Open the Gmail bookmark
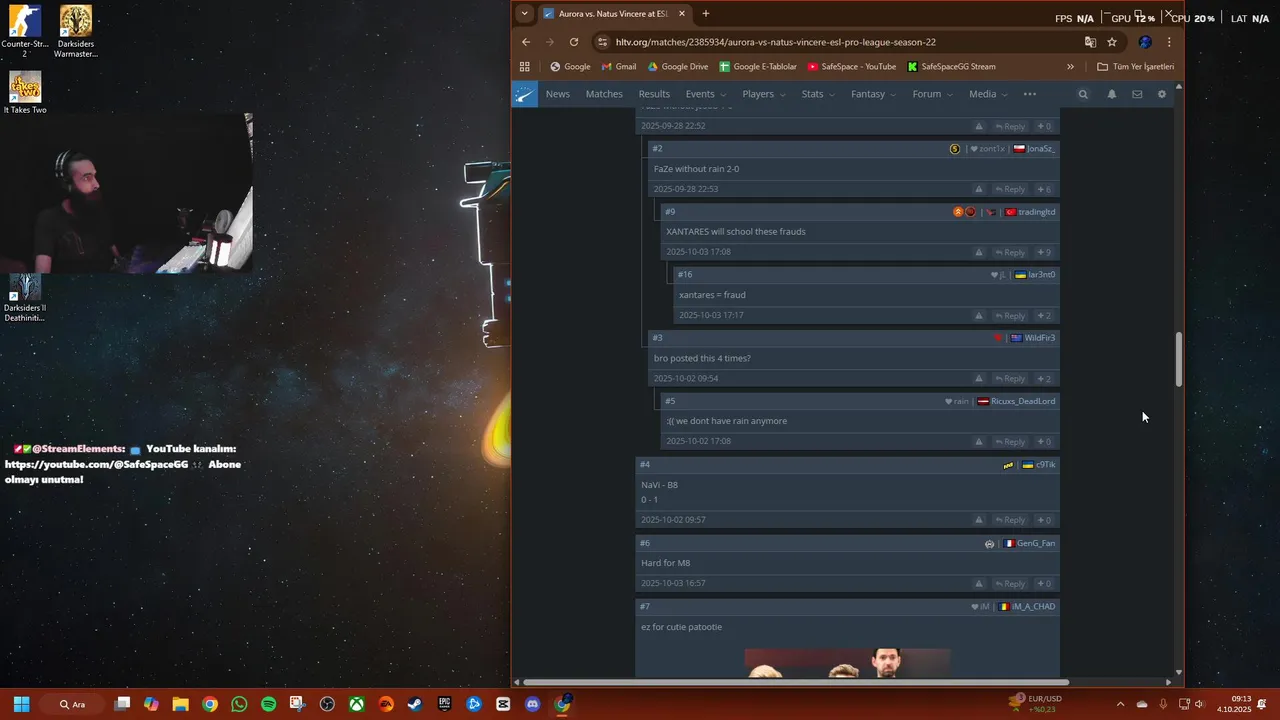The image size is (1280, 720). pyautogui.click(x=619, y=67)
